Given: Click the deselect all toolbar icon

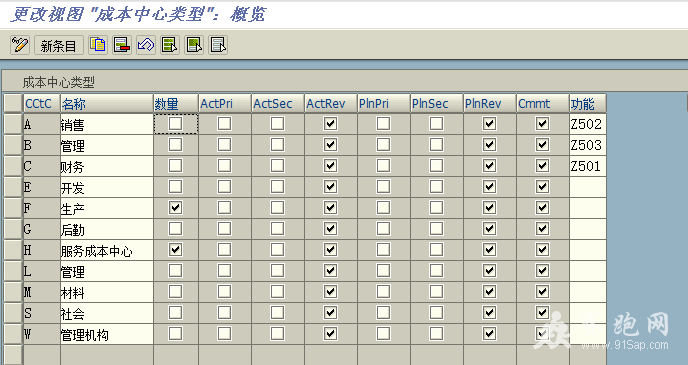Looking at the screenshot, I should [218, 45].
